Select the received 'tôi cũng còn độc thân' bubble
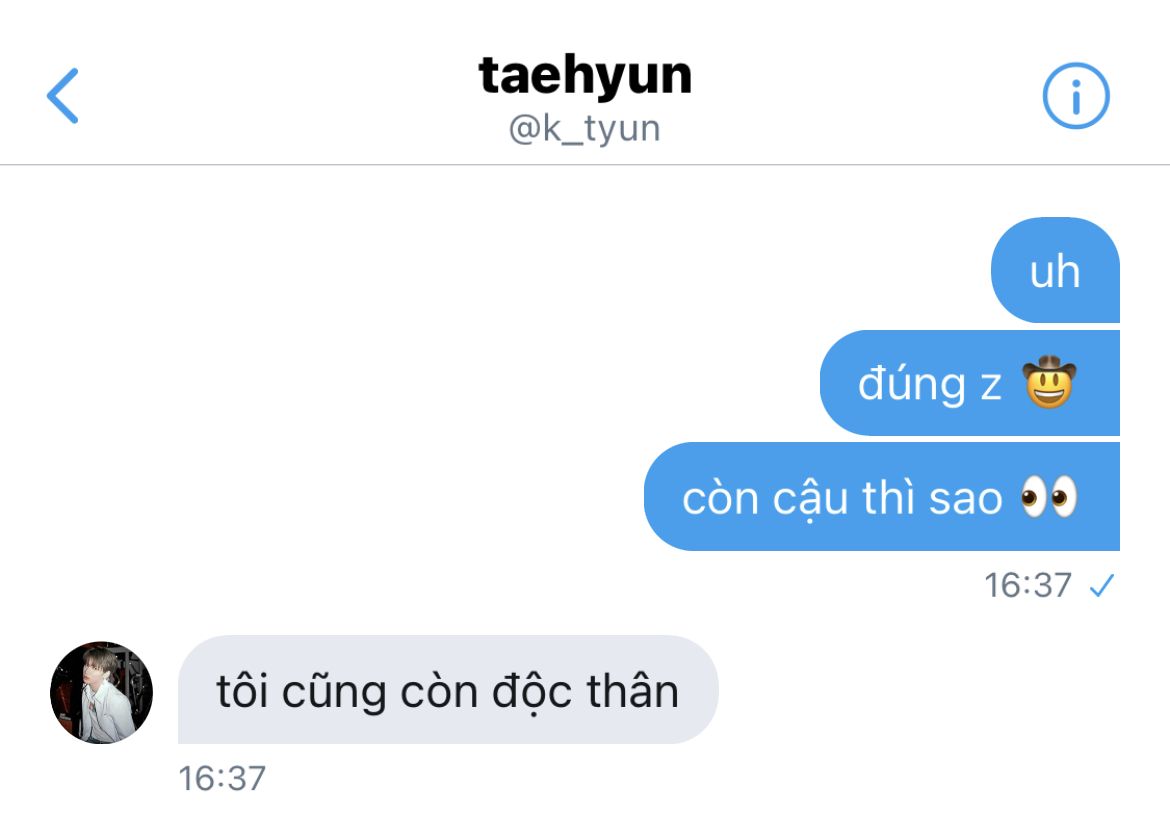 point(448,690)
